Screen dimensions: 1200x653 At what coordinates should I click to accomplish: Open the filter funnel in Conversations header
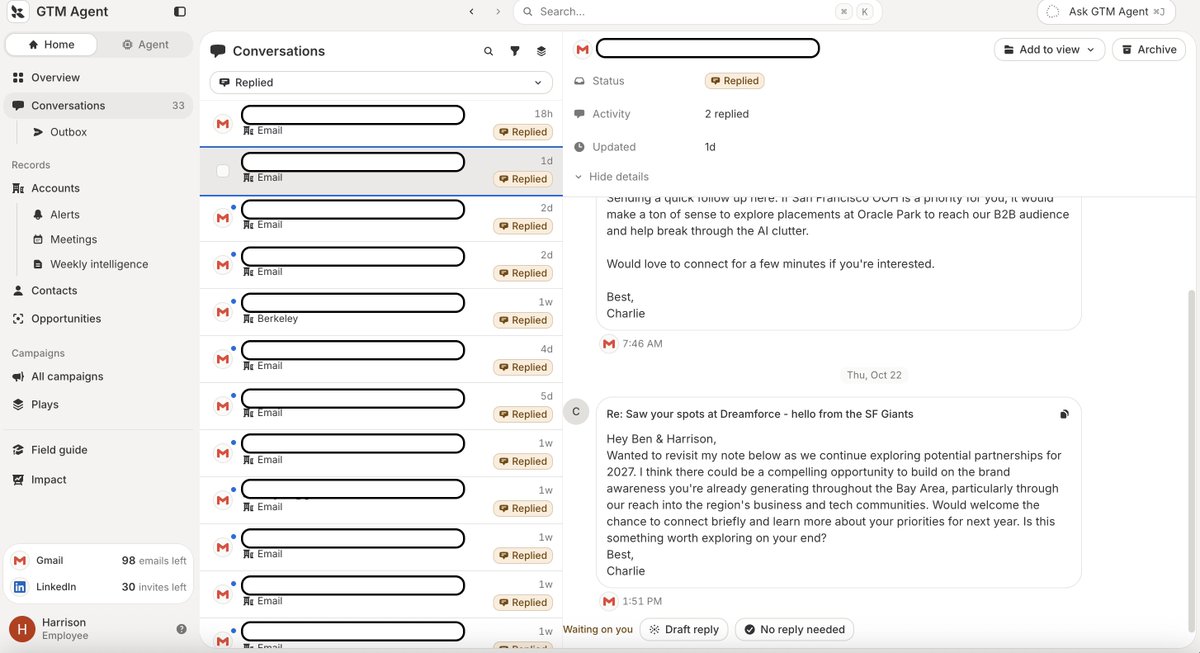(515, 51)
